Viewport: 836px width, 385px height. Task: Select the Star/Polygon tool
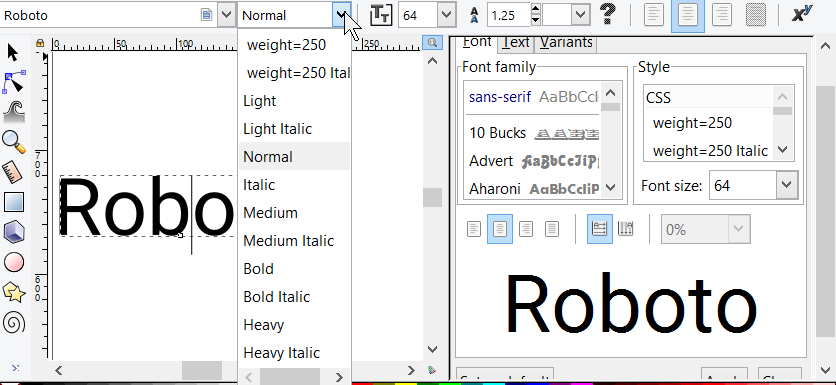(x=14, y=292)
